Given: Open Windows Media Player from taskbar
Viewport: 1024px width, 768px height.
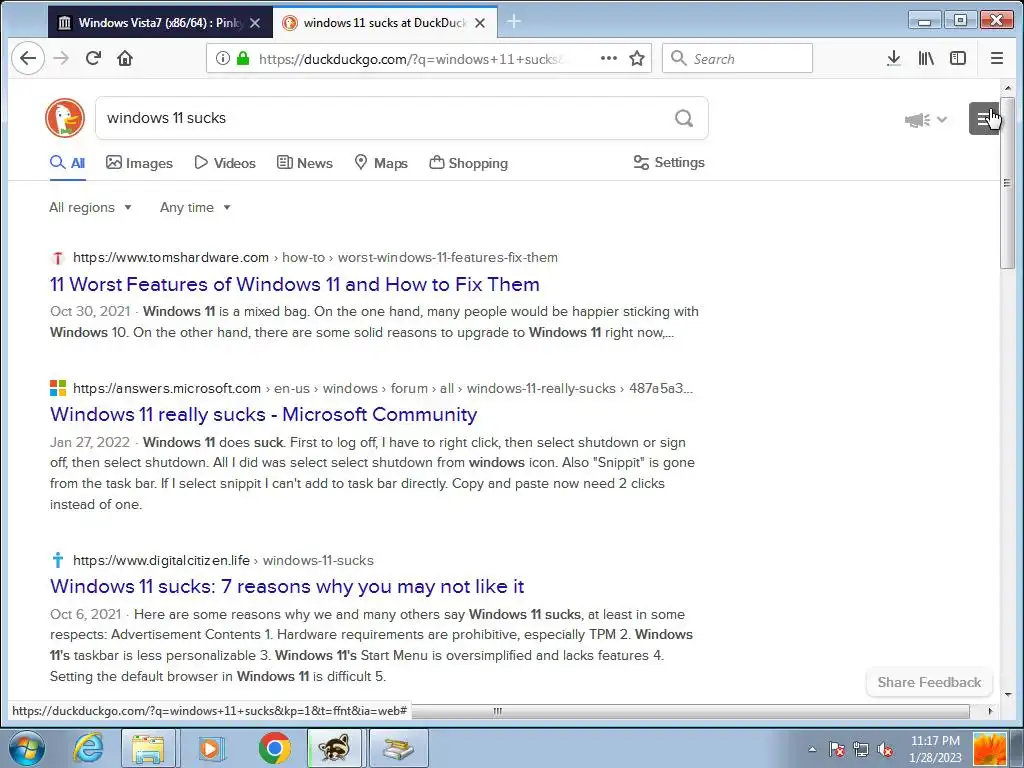Looking at the screenshot, I should click(x=210, y=748).
